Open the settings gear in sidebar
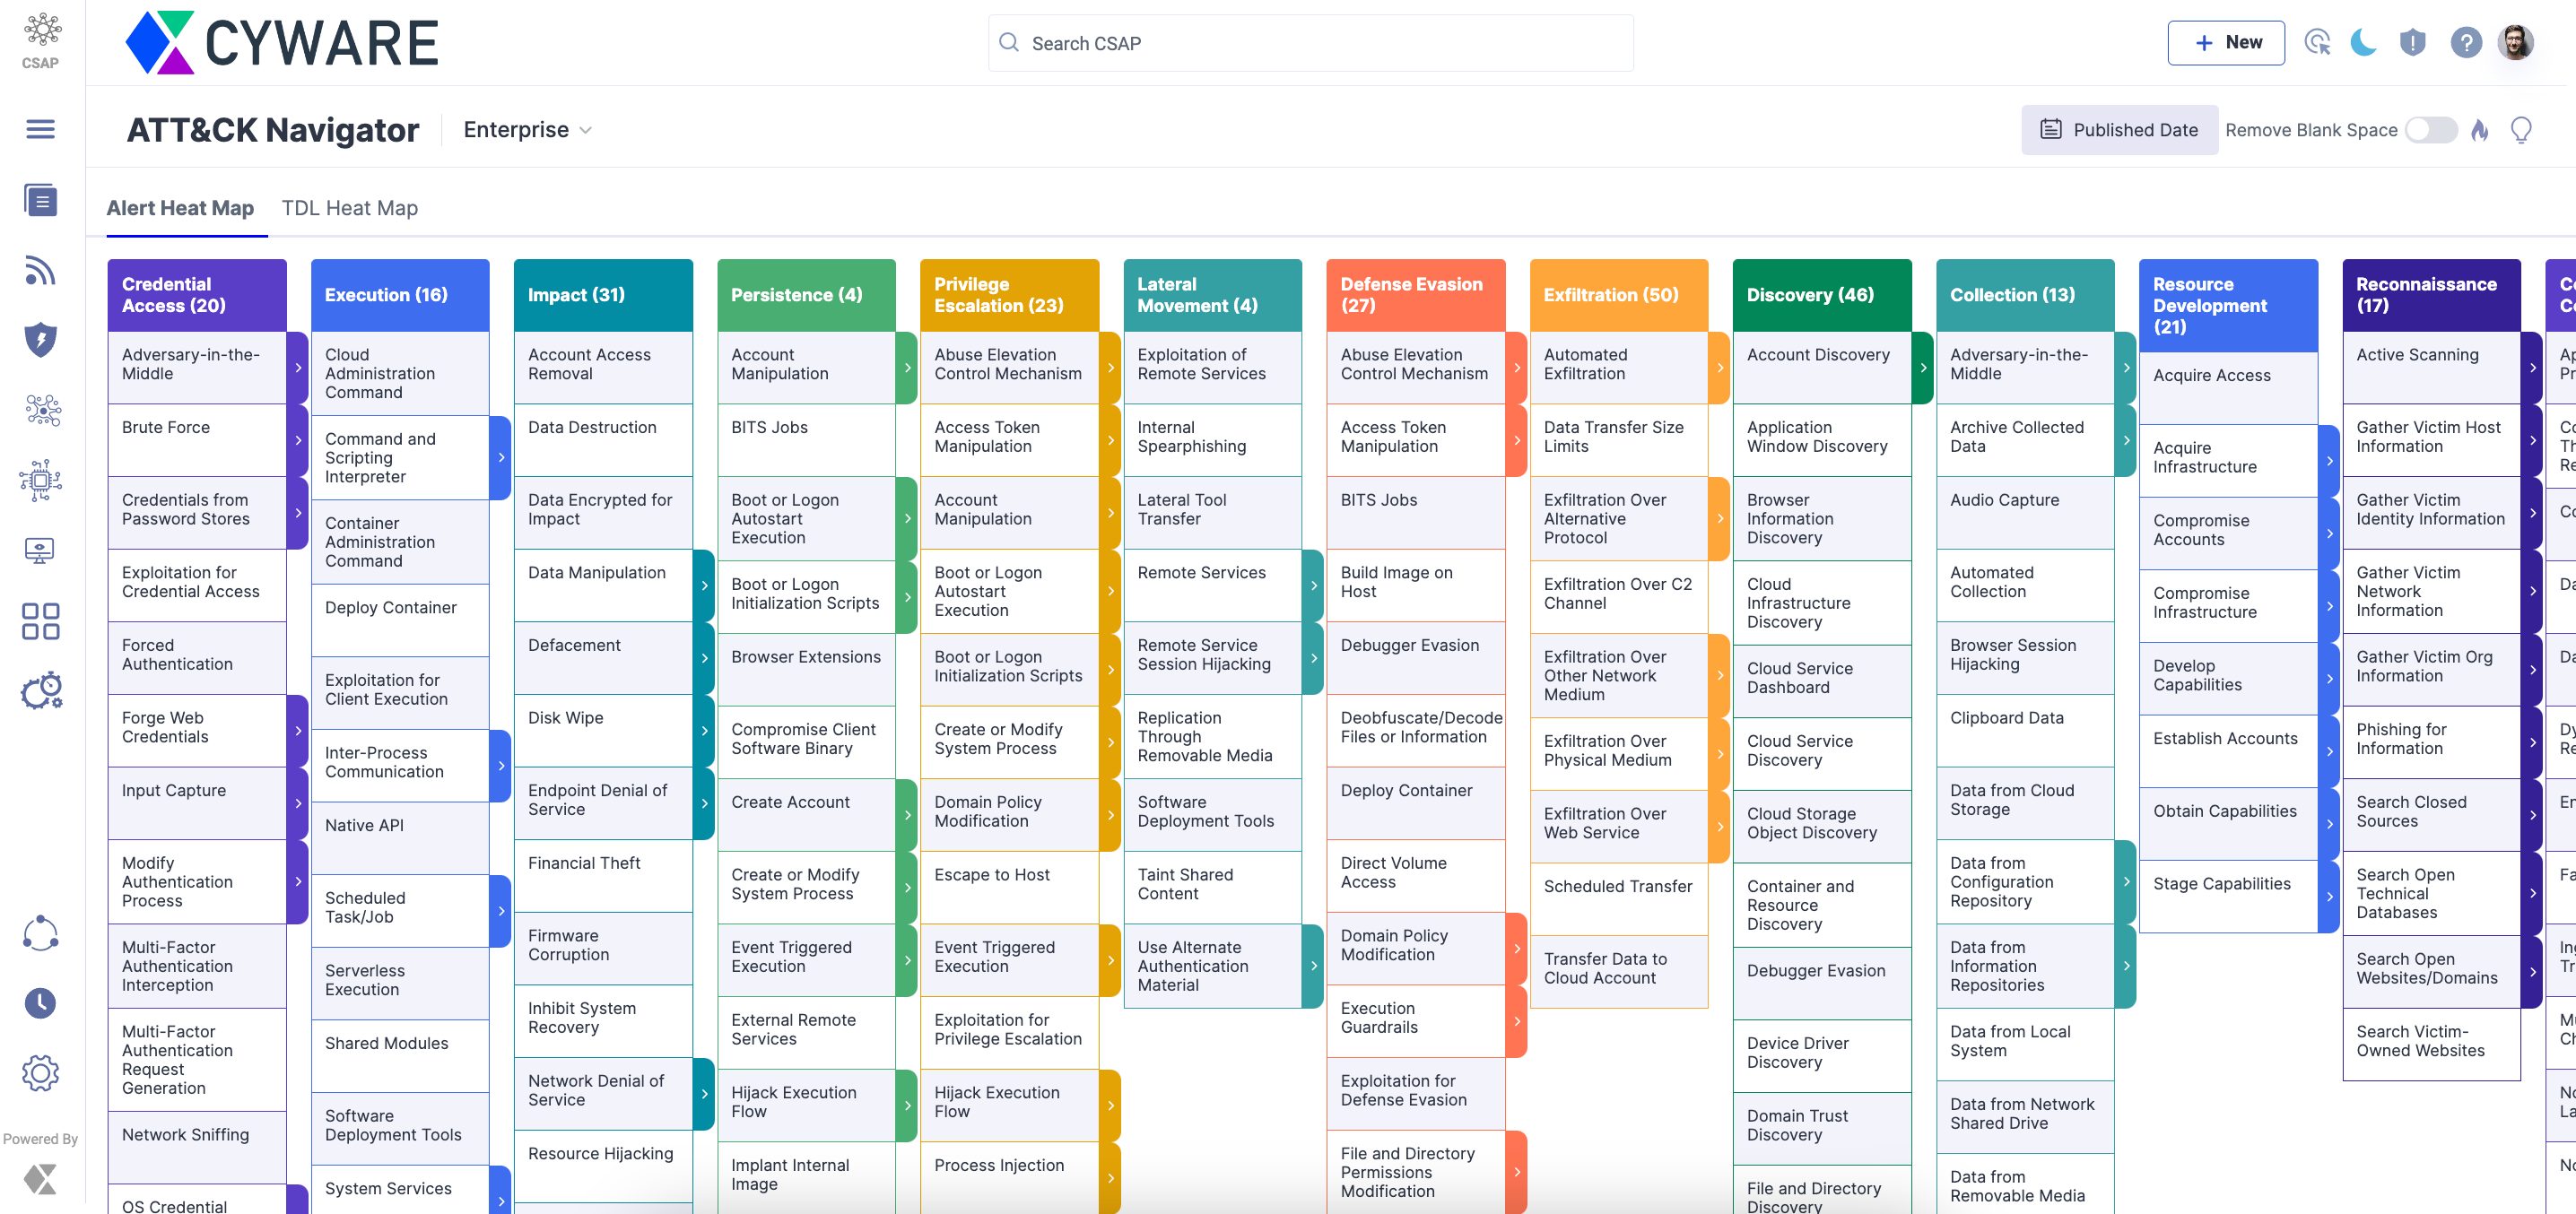The height and width of the screenshot is (1214, 2576). coord(40,1073)
